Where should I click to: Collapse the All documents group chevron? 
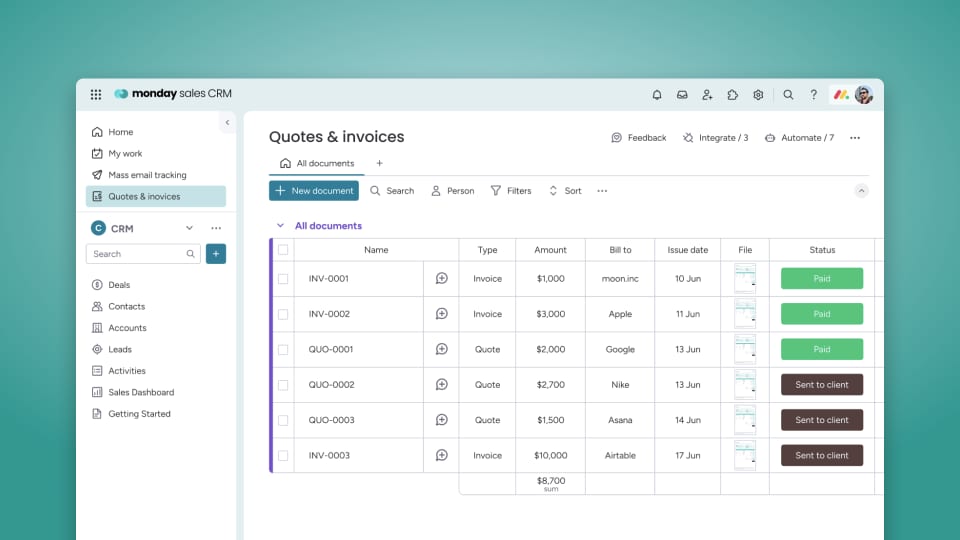click(x=280, y=226)
